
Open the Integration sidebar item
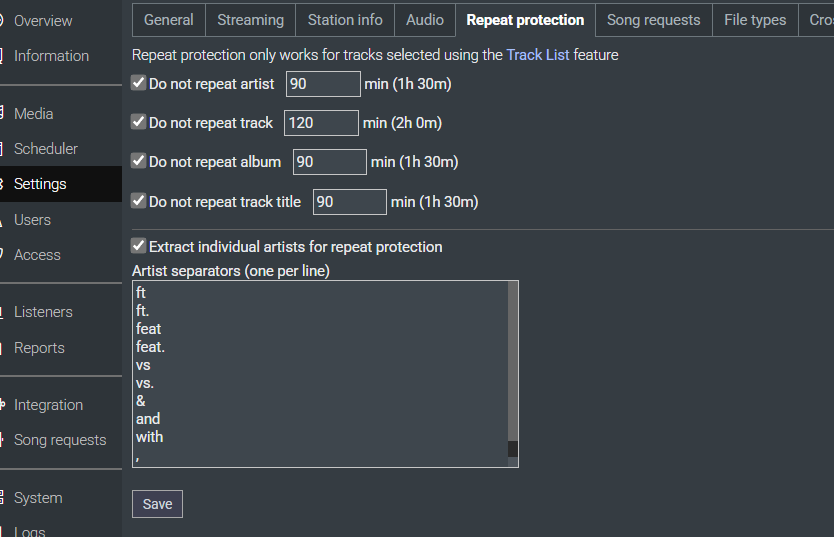(x=48, y=405)
